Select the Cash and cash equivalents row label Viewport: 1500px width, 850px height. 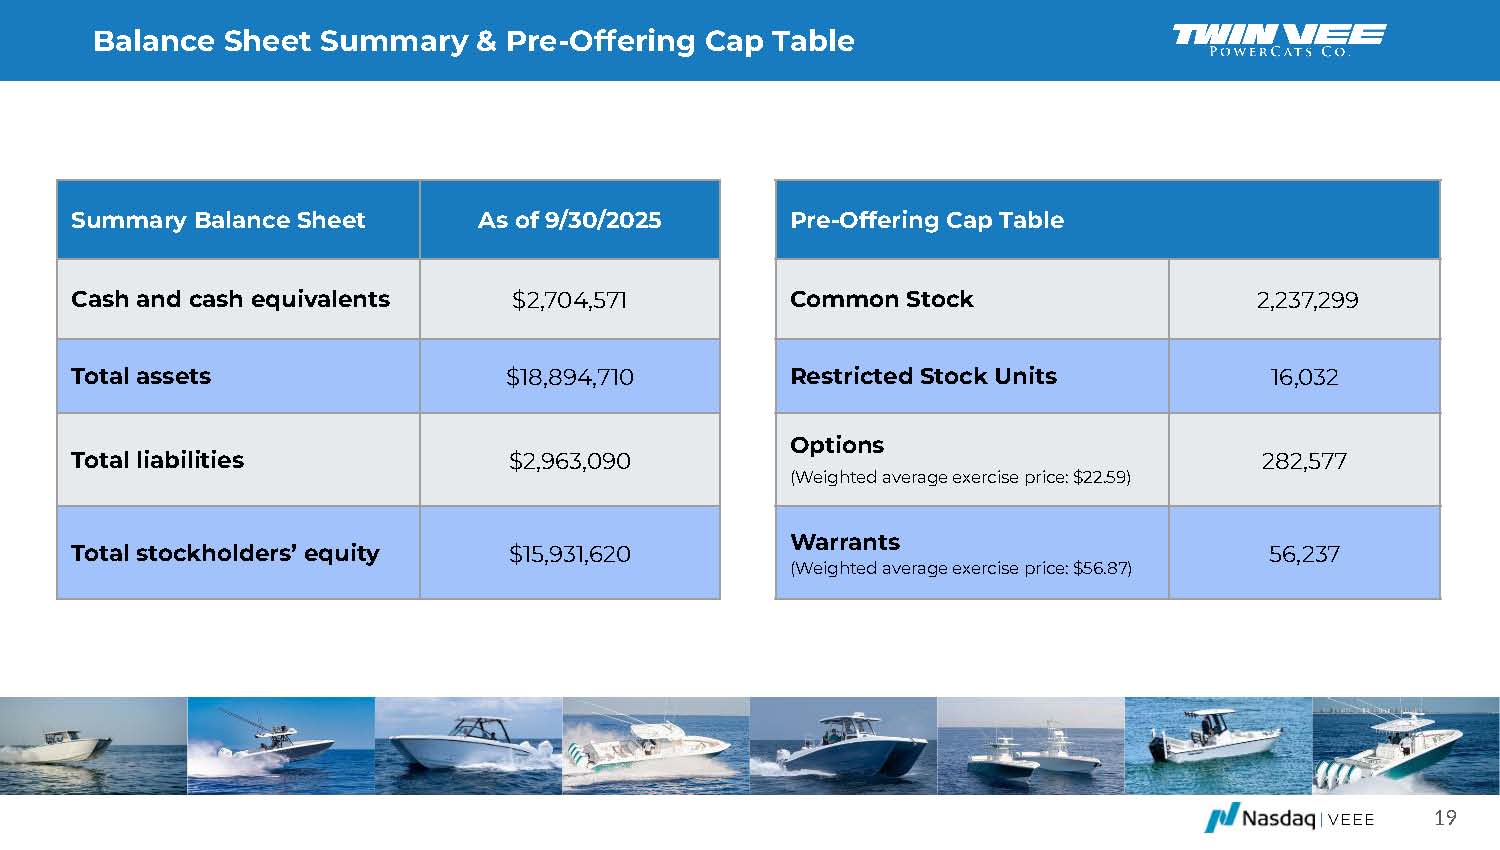click(x=230, y=299)
